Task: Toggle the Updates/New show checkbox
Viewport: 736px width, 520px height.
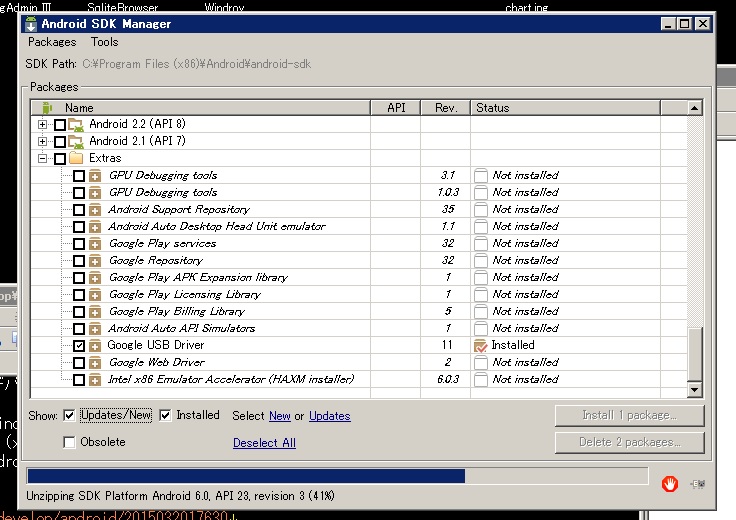Action: (x=69, y=415)
